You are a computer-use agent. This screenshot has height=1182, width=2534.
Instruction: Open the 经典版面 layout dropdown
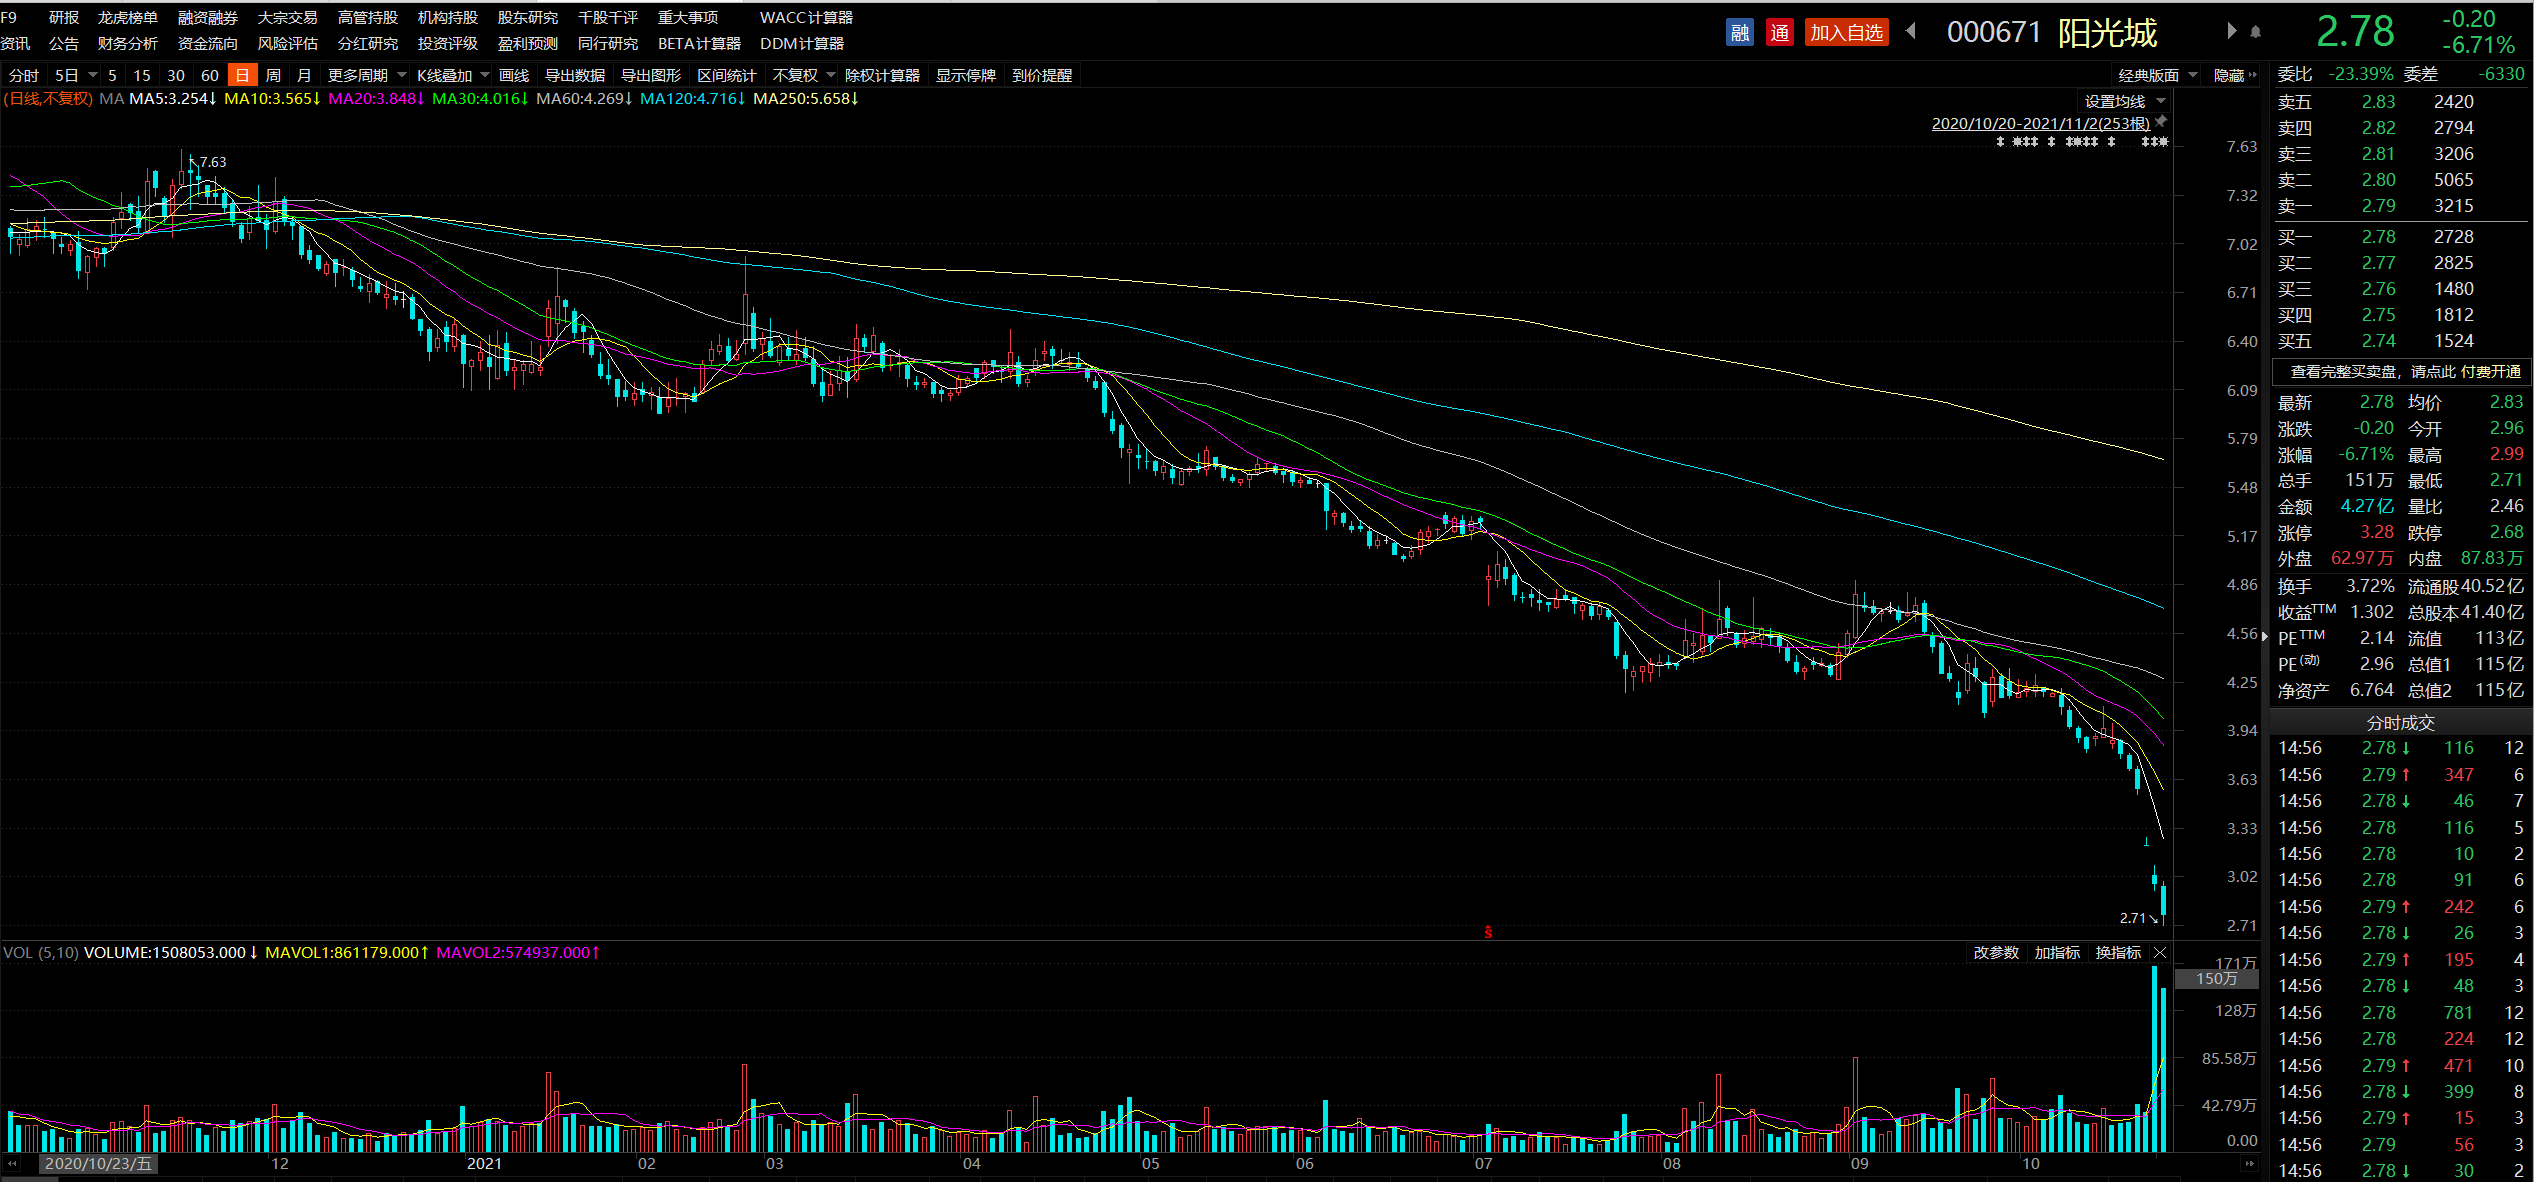(2157, 75)
